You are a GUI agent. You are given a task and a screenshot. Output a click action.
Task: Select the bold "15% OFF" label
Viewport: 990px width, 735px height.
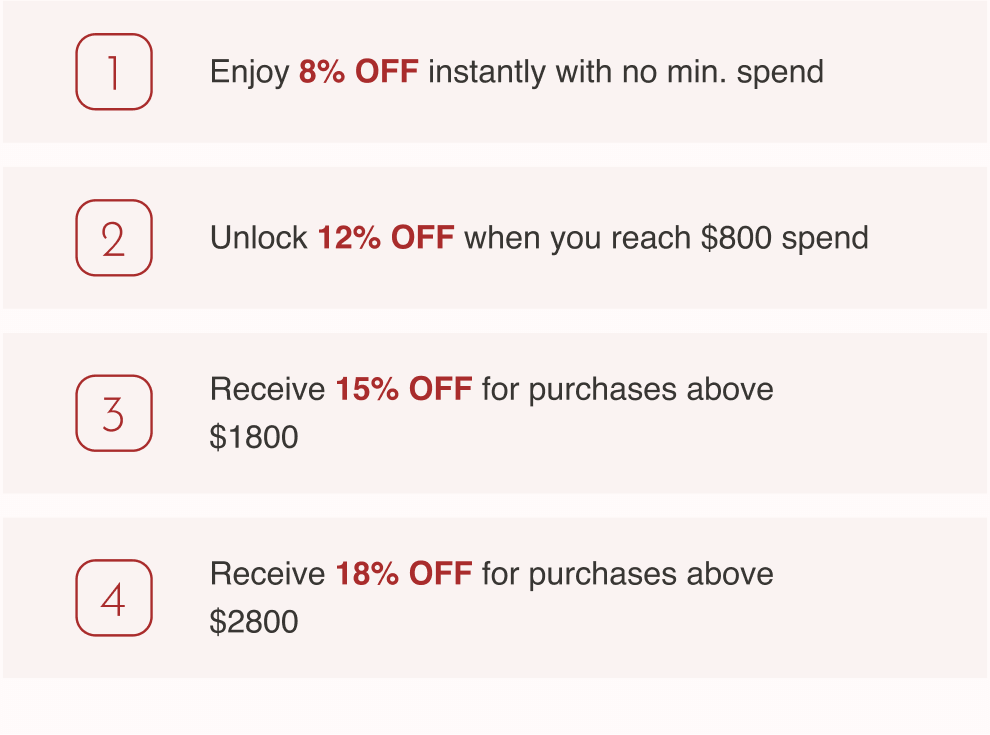click(x=404, y=389)
